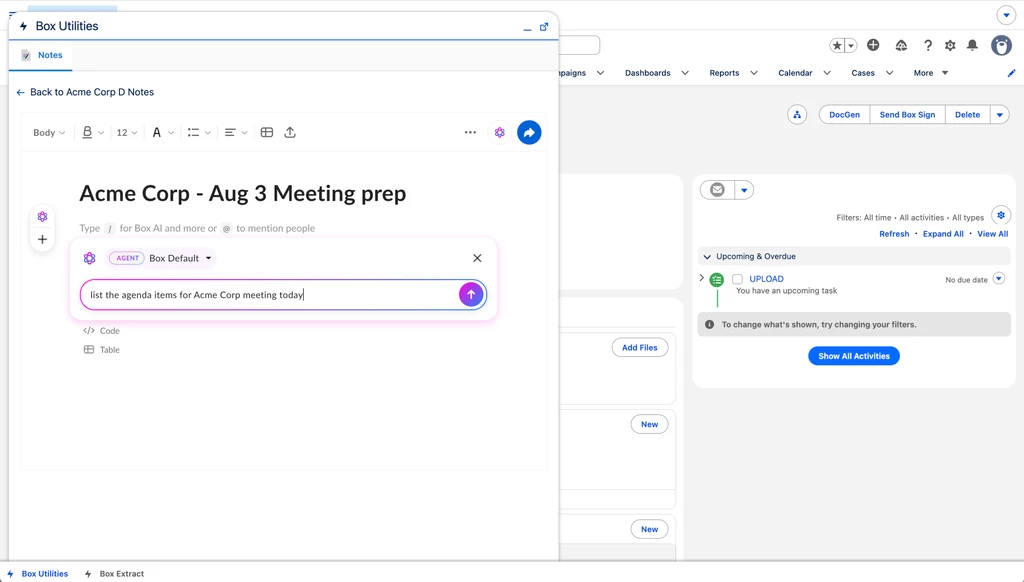Close the Box AI agent prompt
The width and height of the screenshot is (1024, 582).
477,258
